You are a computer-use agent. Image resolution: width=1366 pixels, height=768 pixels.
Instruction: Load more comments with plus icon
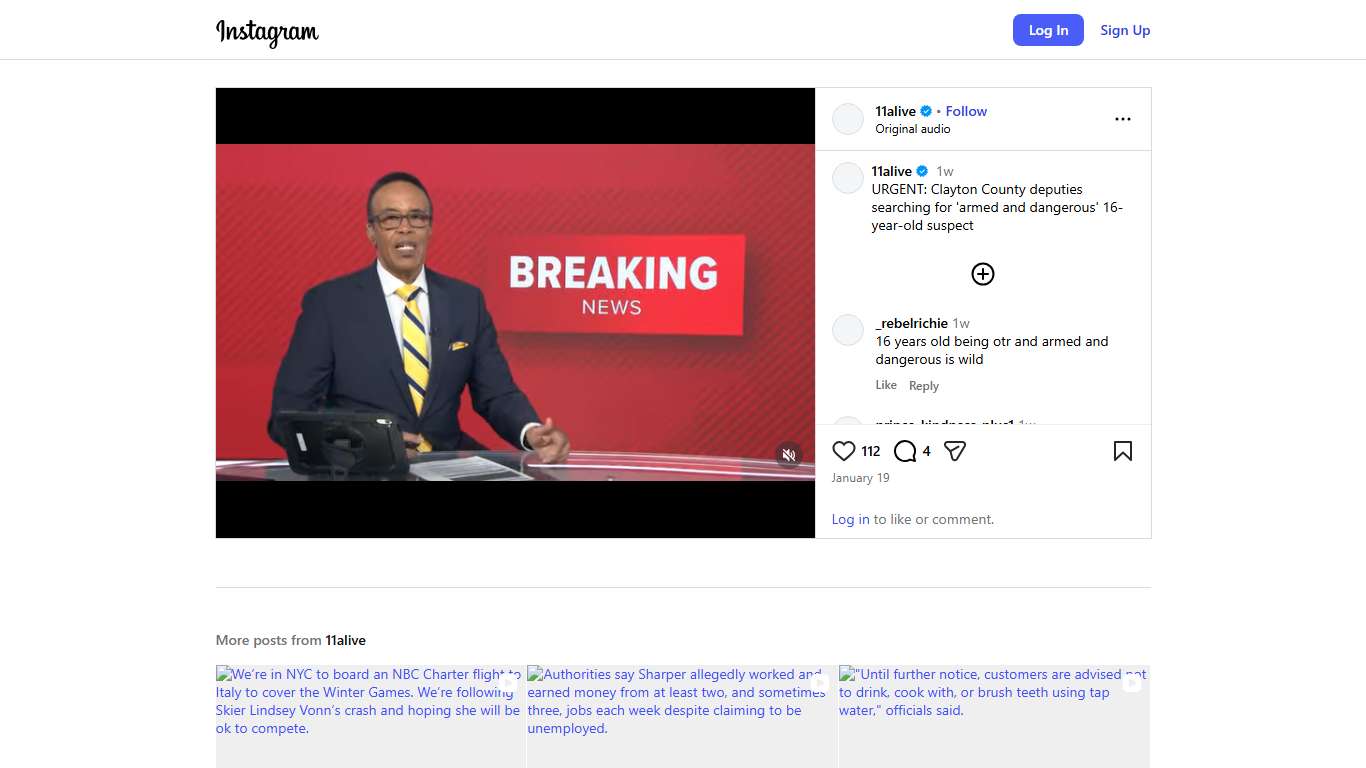pos(982,274)
